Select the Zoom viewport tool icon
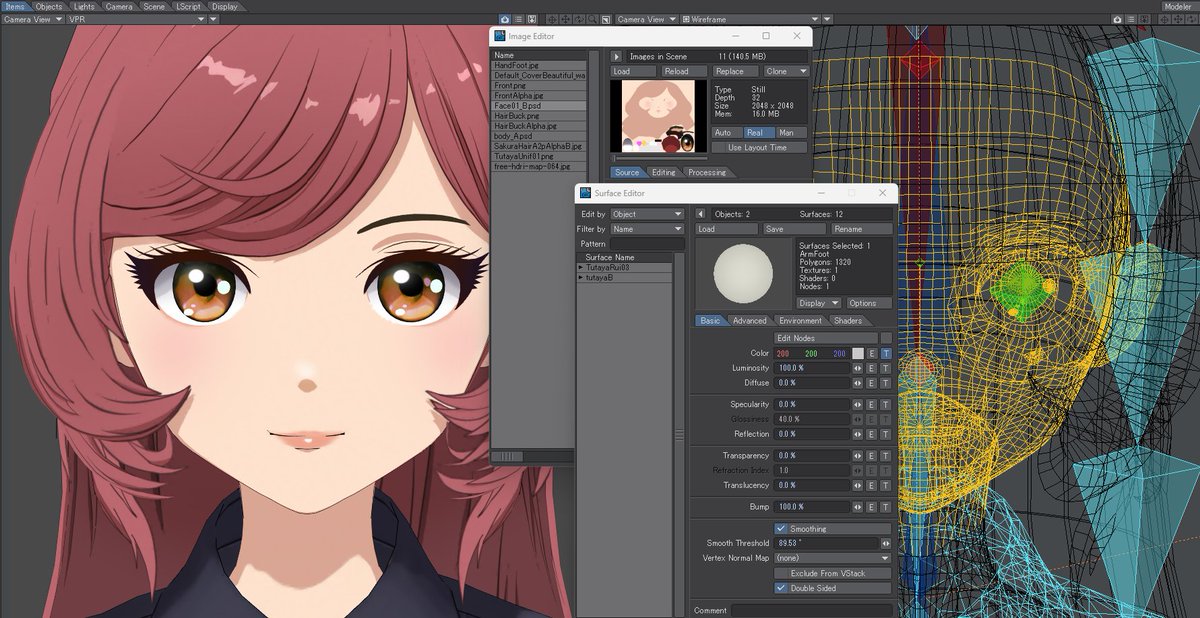The image size is (1200, 618). (592, 18)
